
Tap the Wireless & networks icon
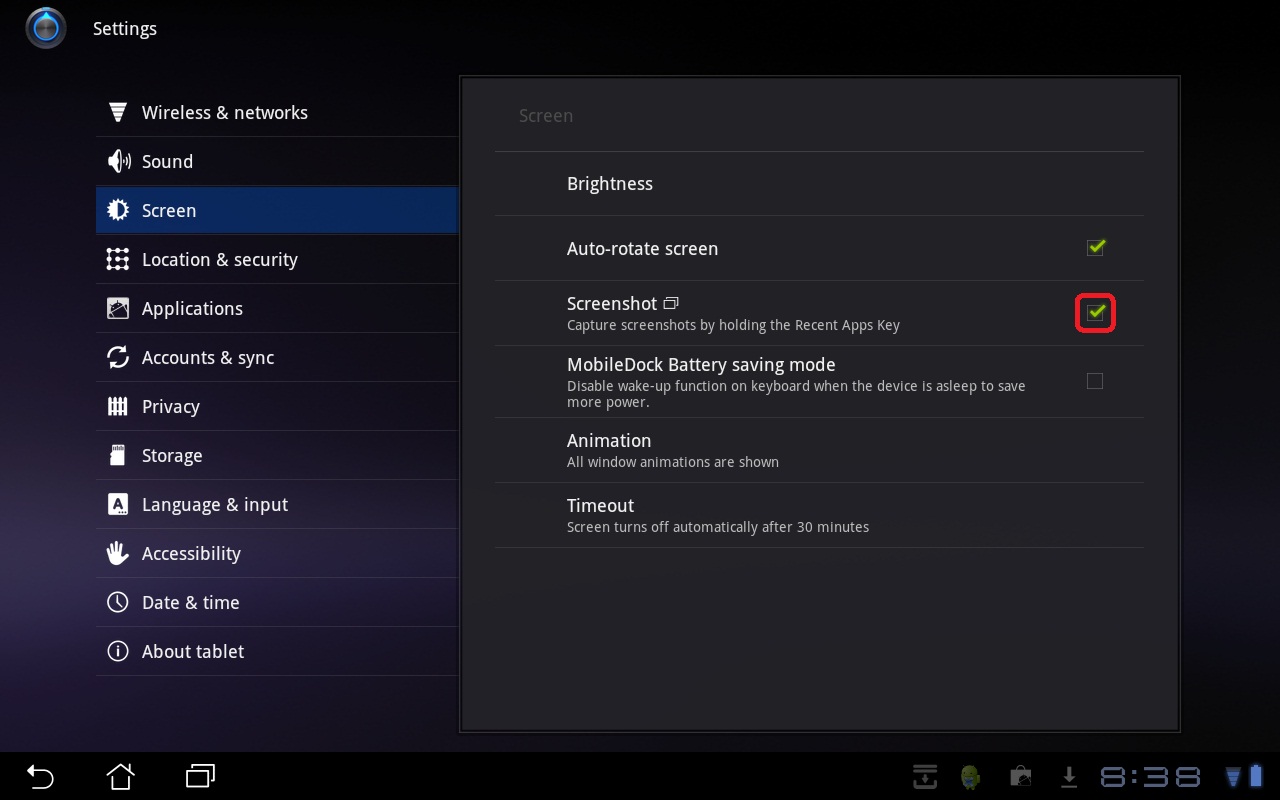coord(118,112)
